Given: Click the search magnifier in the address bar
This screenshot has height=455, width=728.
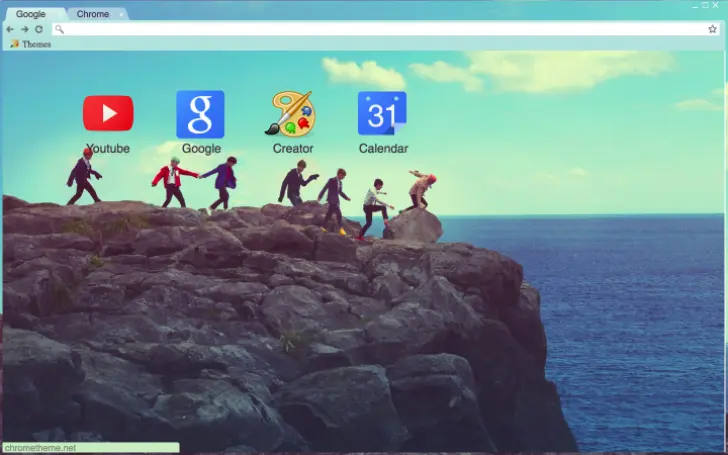Looking at the screenshot, I should click(x=59, y=29).
